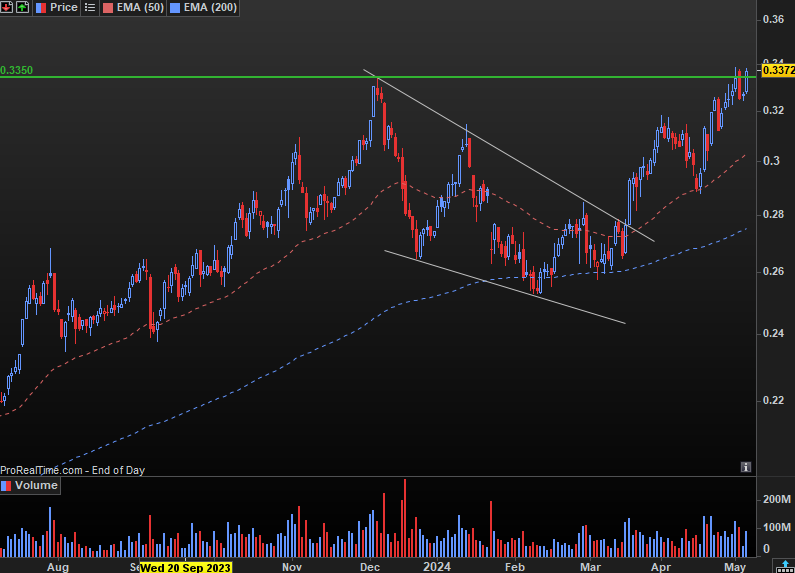Open EMA (200) indicator settings
Viewport: 795px width, 573px height.
(x=210, y=8)
